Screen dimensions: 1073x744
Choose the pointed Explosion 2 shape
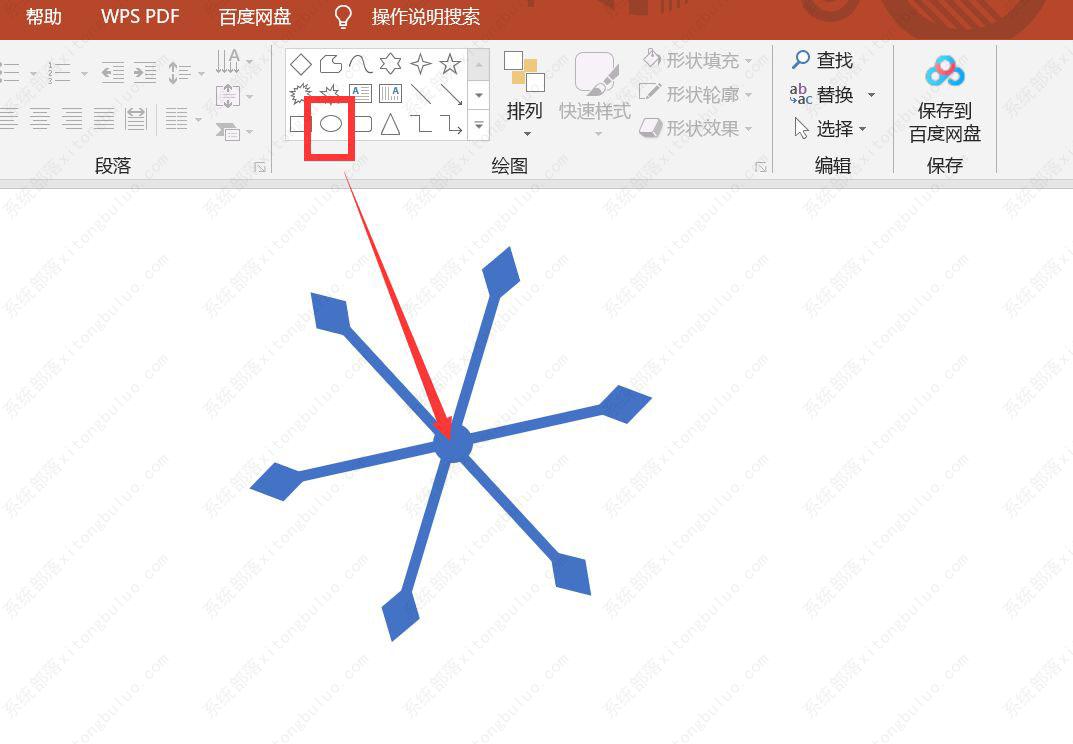(331, 94)
